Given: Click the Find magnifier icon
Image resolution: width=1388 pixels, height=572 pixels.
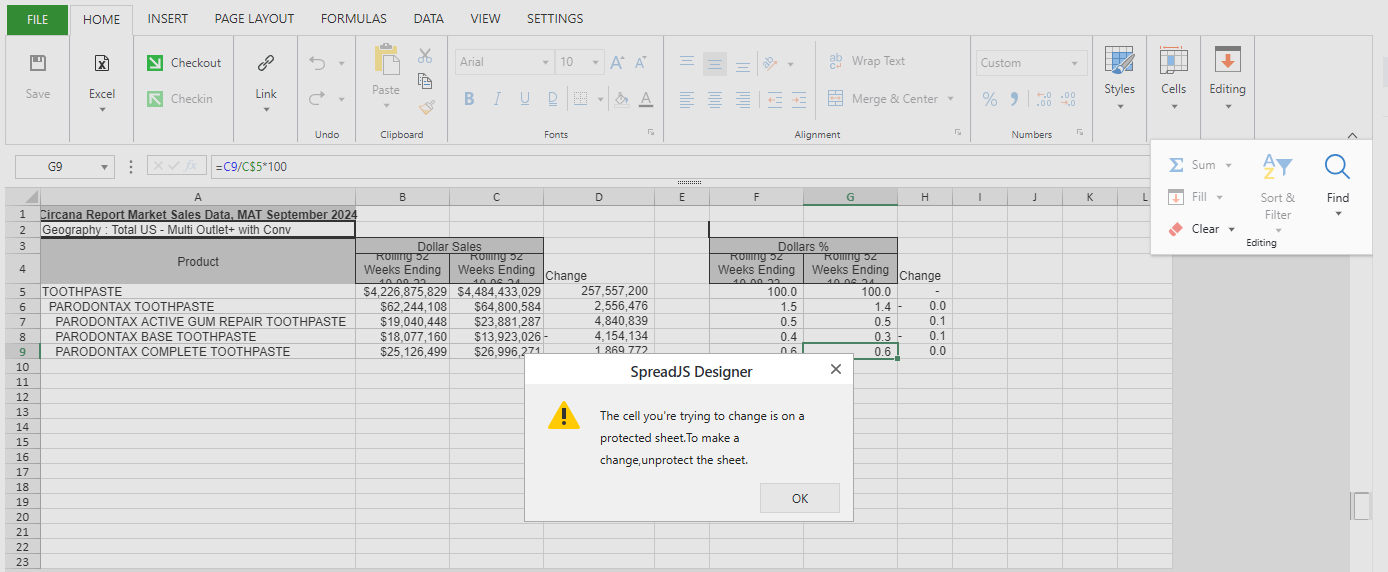Looking at the screenshot, I should pyautogui.click(x=1337, y=166).
